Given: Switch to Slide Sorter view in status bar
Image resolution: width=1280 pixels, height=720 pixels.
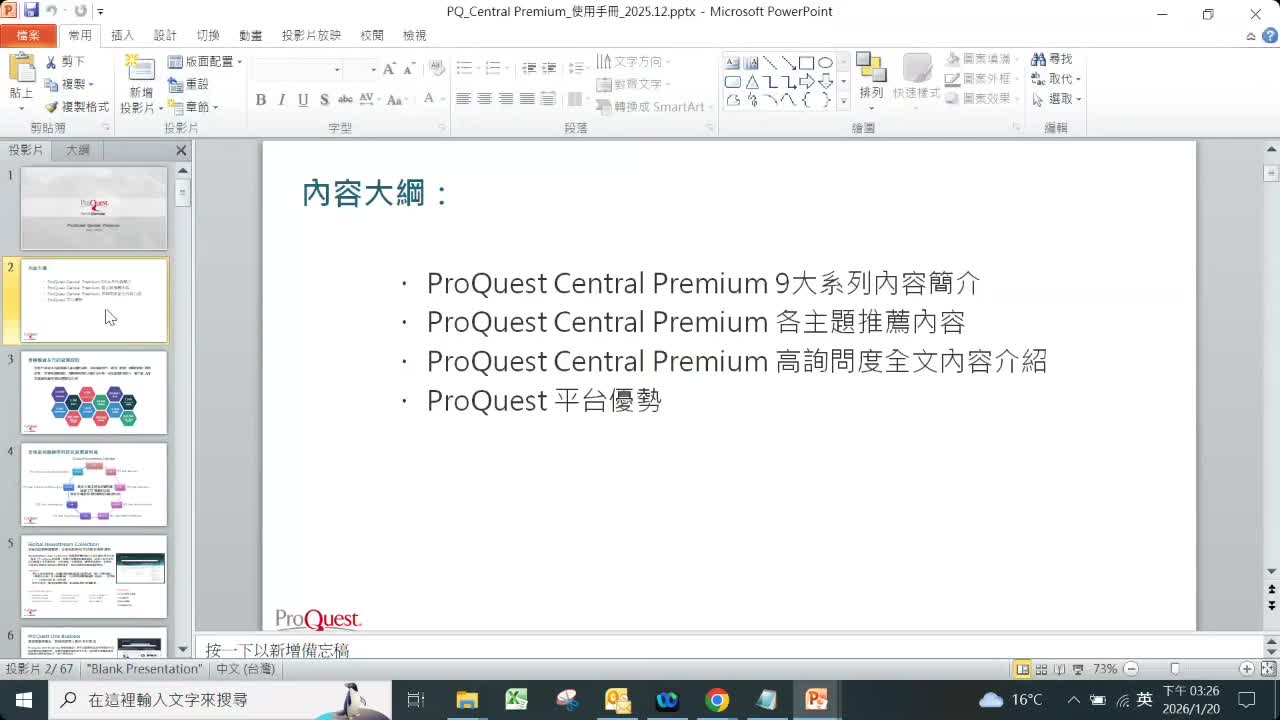Looking at the screenshot, I should point(1041,669).
